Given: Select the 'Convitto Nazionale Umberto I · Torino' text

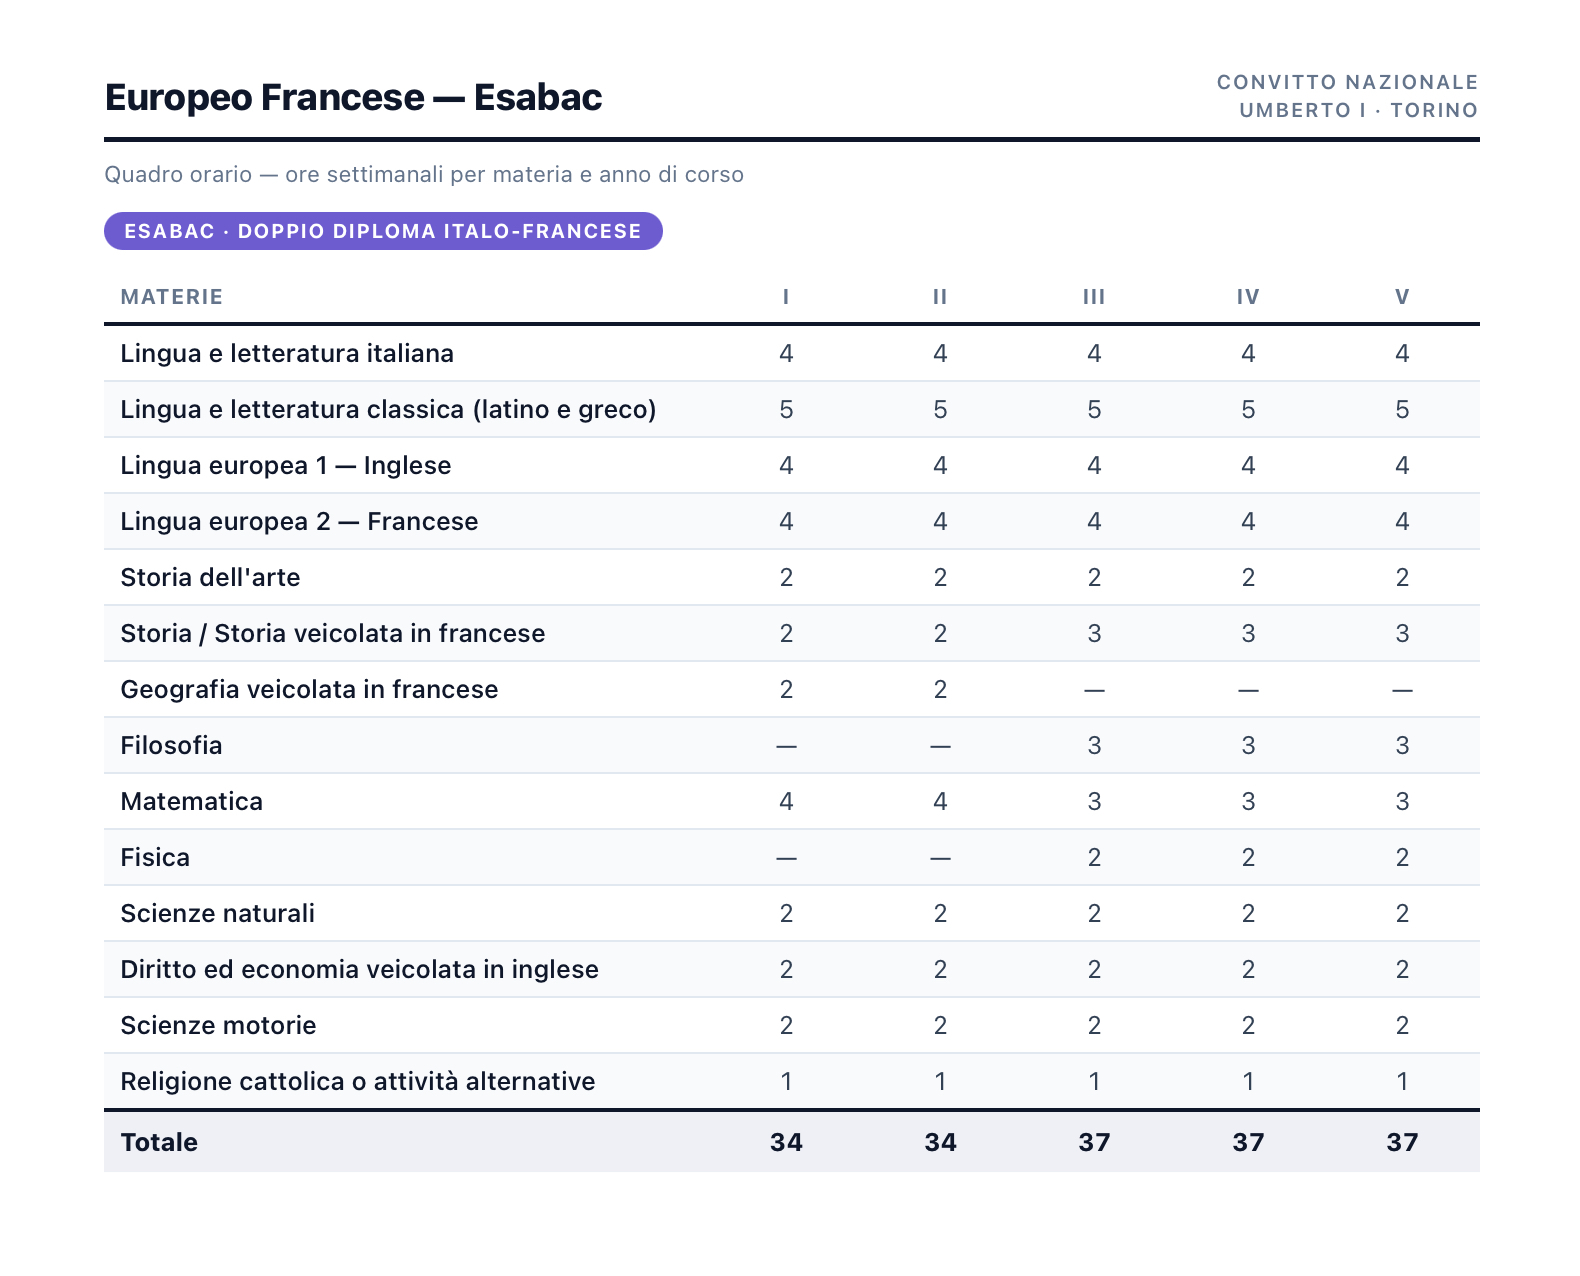Looking at the screenshot, I should click(1347, 96).
